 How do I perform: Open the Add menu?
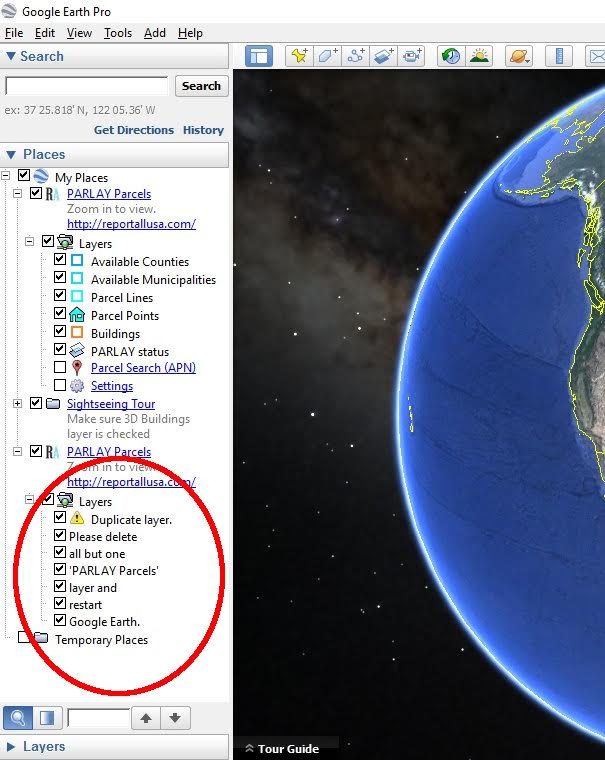(155, 33)
